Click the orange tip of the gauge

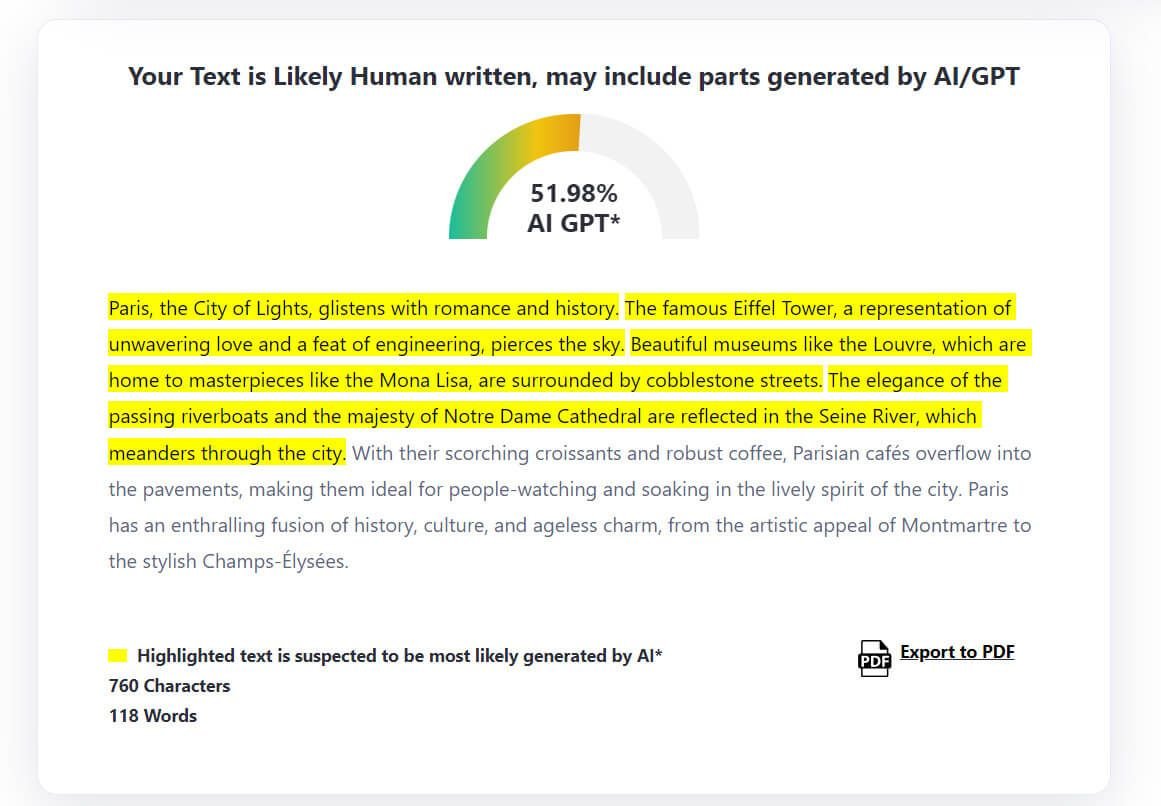565,128
